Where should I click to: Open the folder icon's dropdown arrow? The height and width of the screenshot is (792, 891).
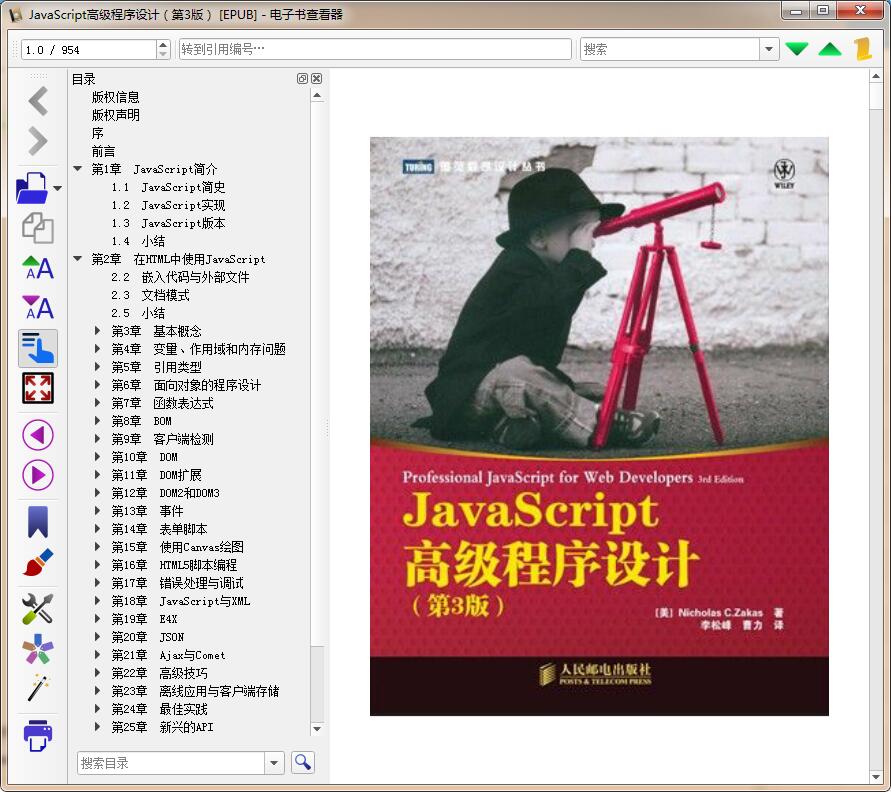pos(57,188)
